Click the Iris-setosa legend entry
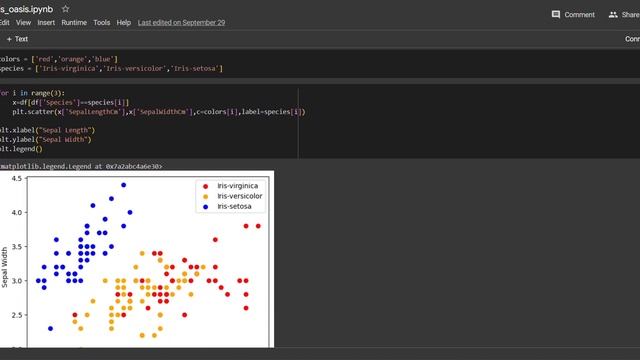The width and height of the screenshot is (640, 360). pos(227,206)
